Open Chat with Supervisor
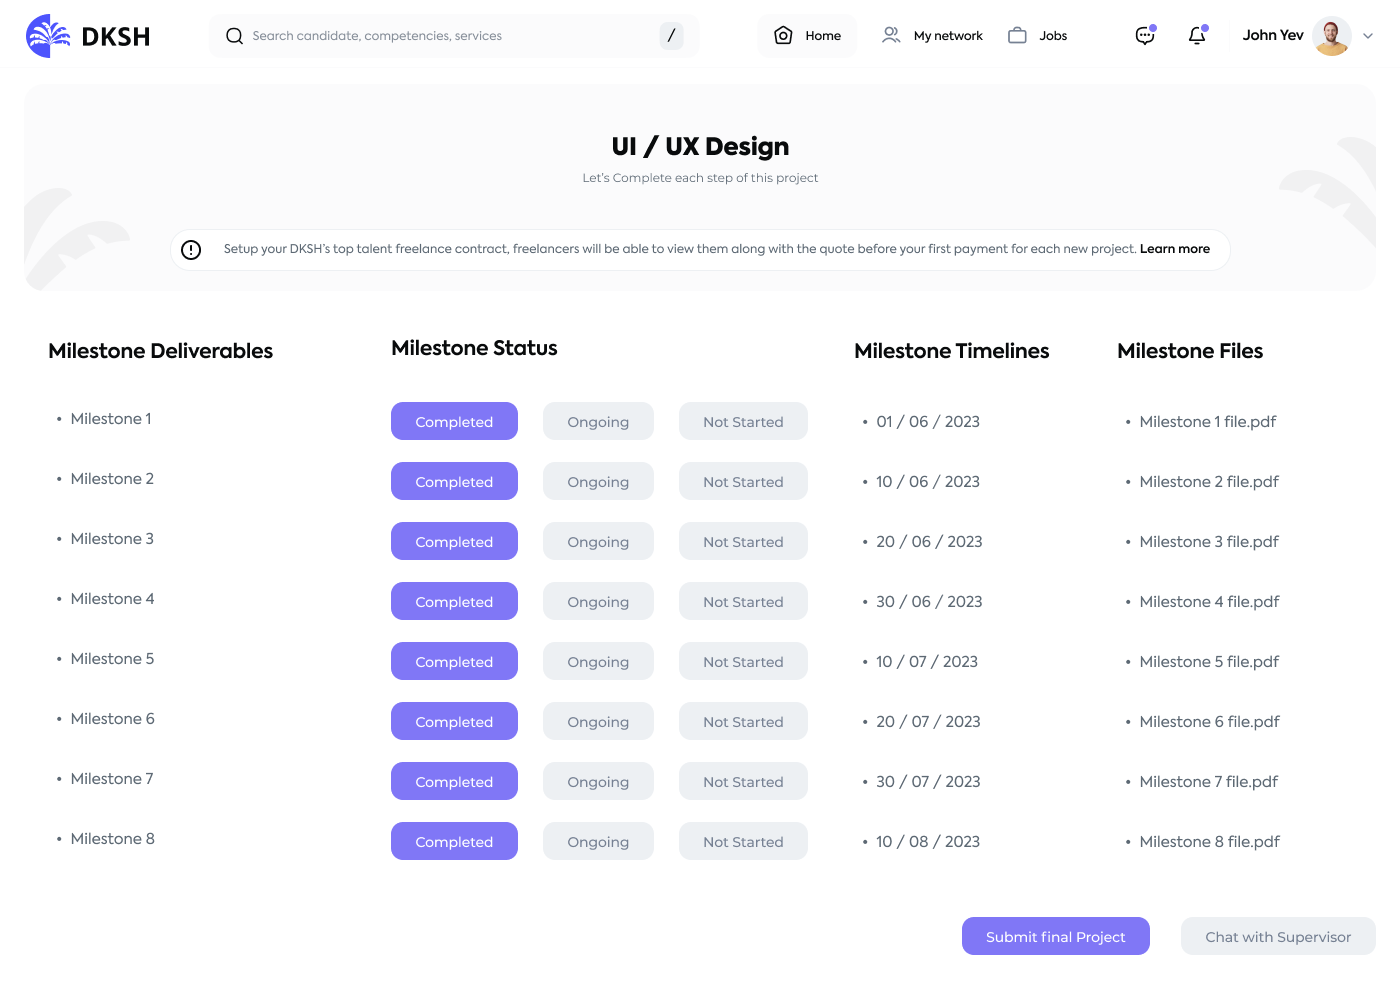Viewport: 1400px width, 1000px height. (x=1278, y=936)
